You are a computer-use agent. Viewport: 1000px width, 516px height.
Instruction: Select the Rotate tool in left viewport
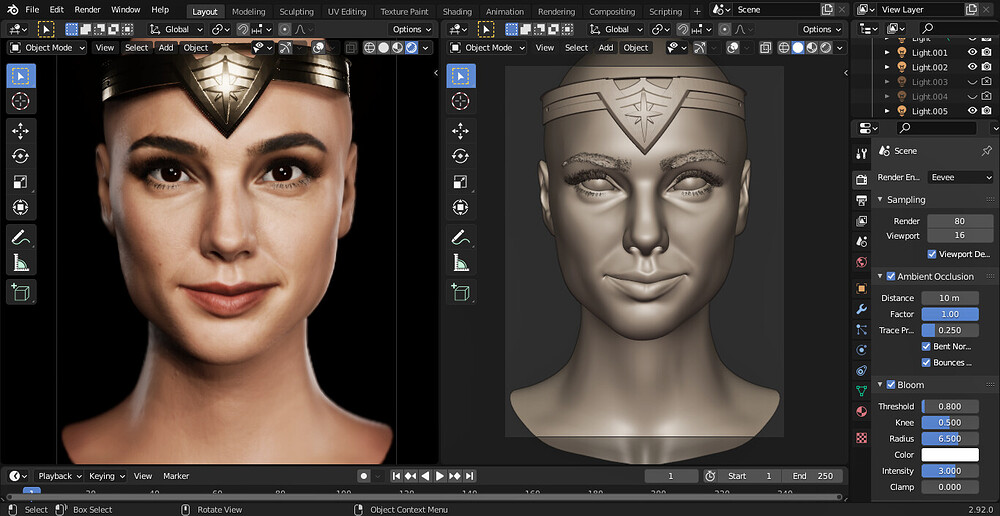[21, 156]
